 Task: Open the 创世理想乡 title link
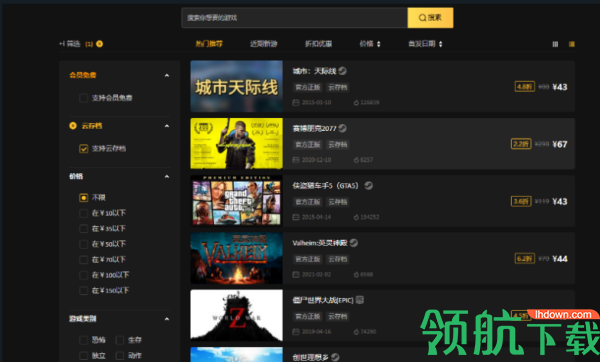point(310,357)
